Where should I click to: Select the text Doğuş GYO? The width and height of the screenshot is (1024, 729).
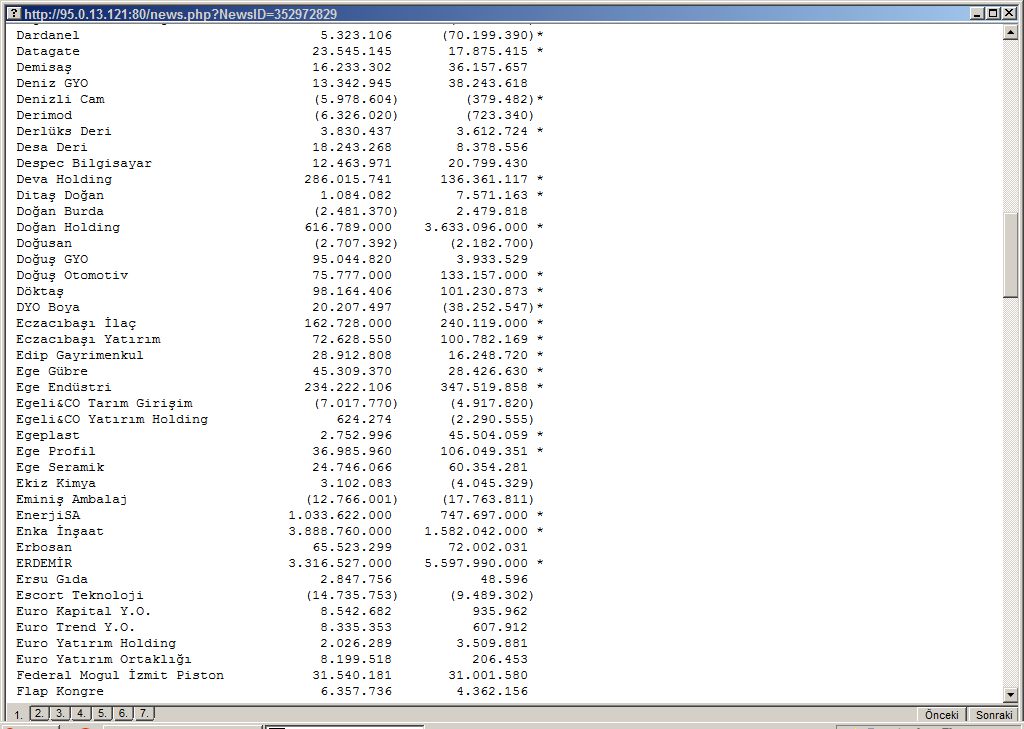point(52,259)
